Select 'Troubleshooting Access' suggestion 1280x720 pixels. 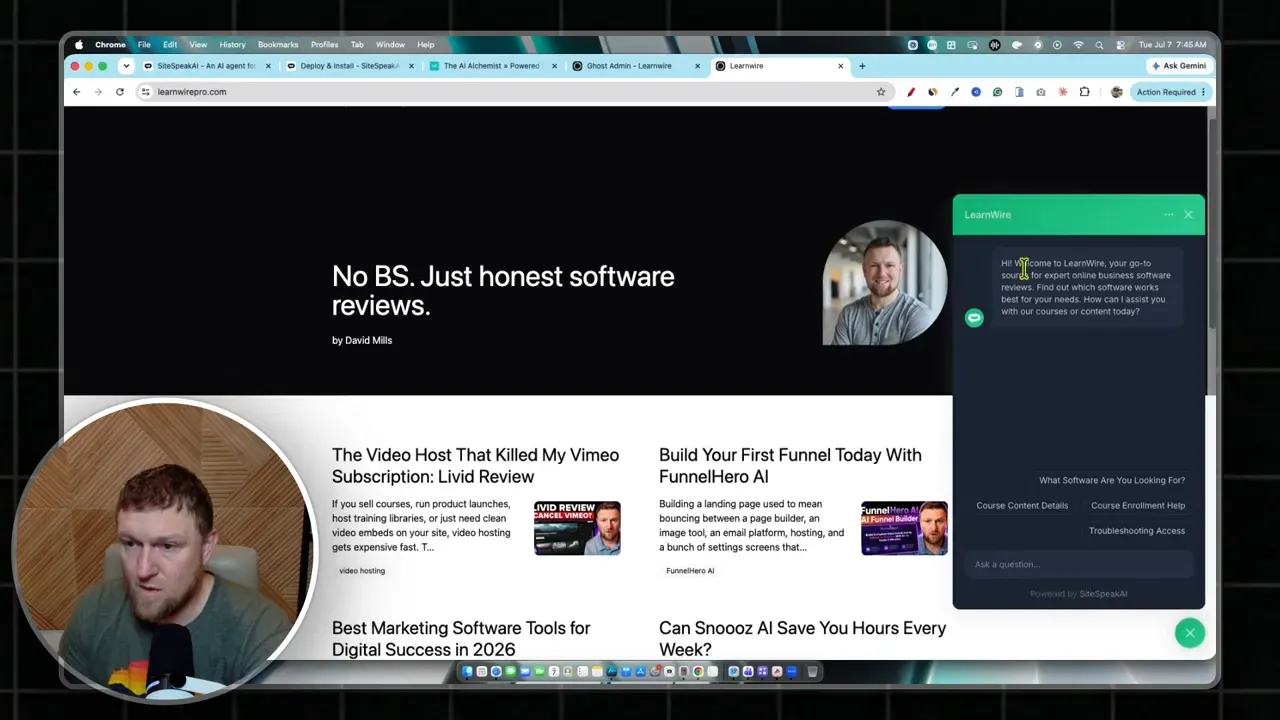(x=1137, y=531)
